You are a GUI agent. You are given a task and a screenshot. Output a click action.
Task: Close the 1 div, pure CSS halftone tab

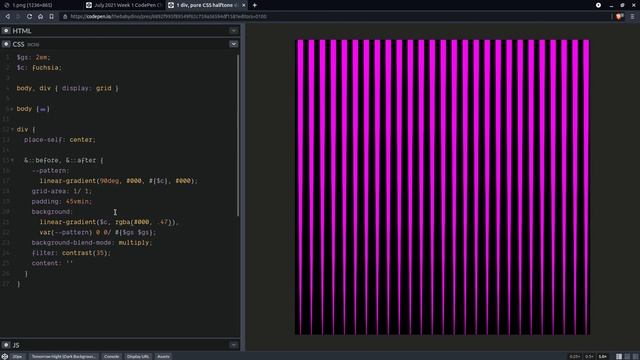tap(244, 5)
